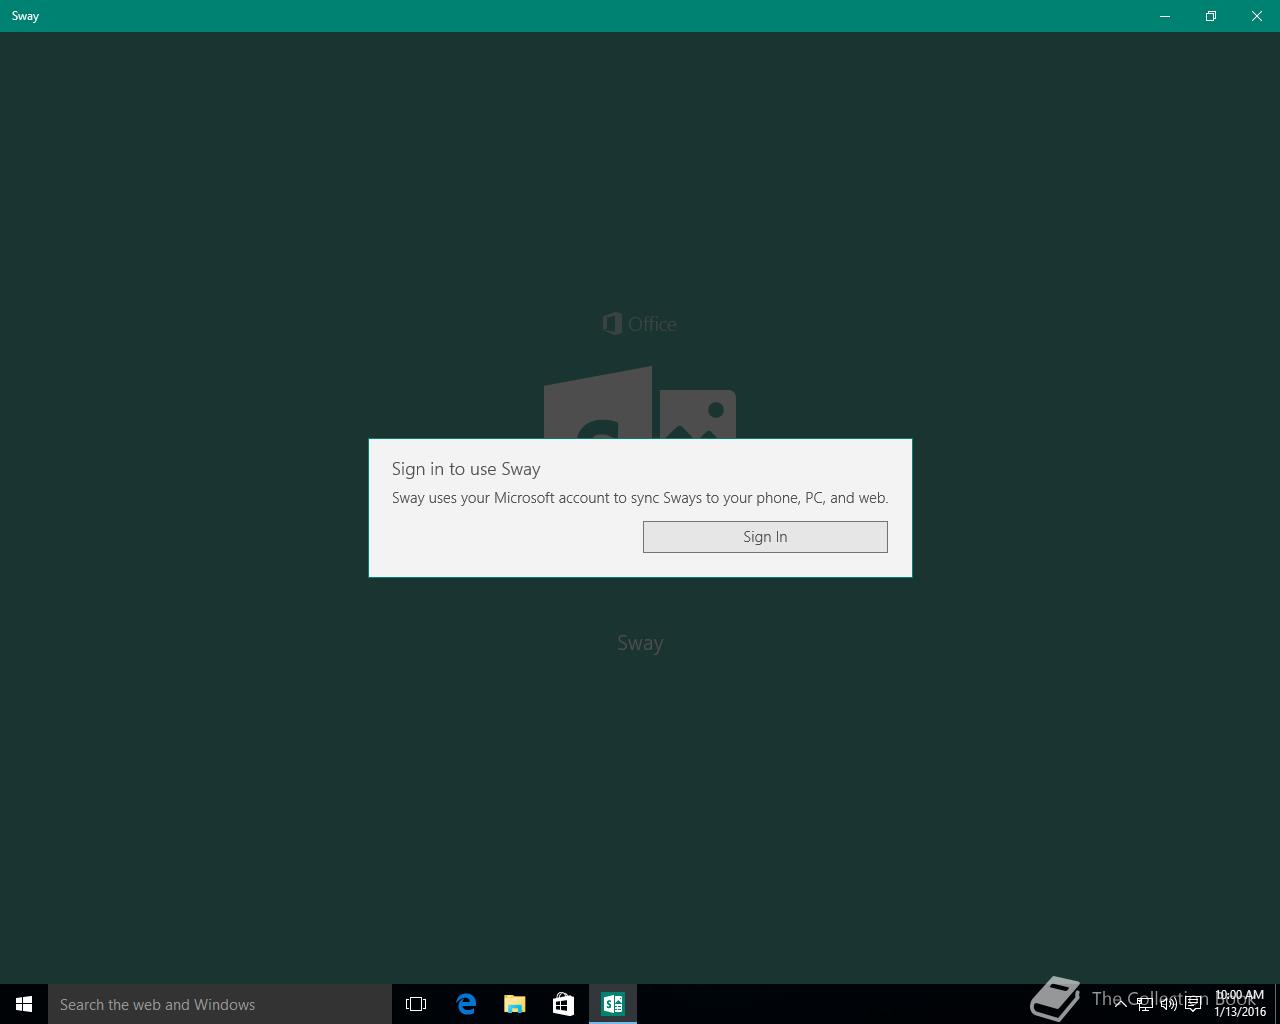Open Task View from the taskbar
Image resolution: width=1280 pixels, height=1024 pixels.
(416, 1004)
